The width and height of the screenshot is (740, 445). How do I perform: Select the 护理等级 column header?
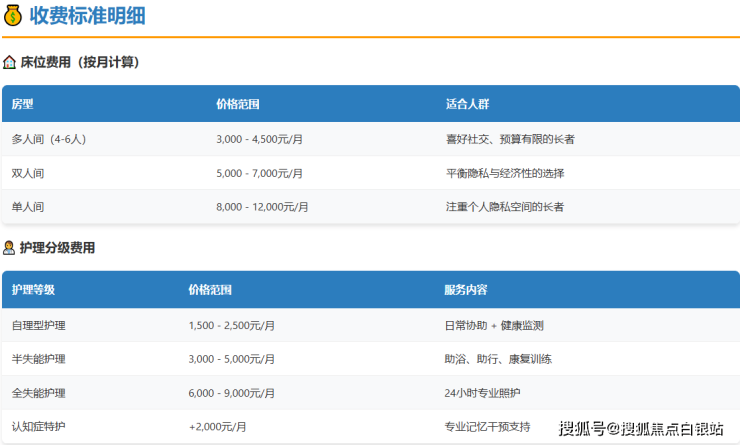tap(33, 290)
